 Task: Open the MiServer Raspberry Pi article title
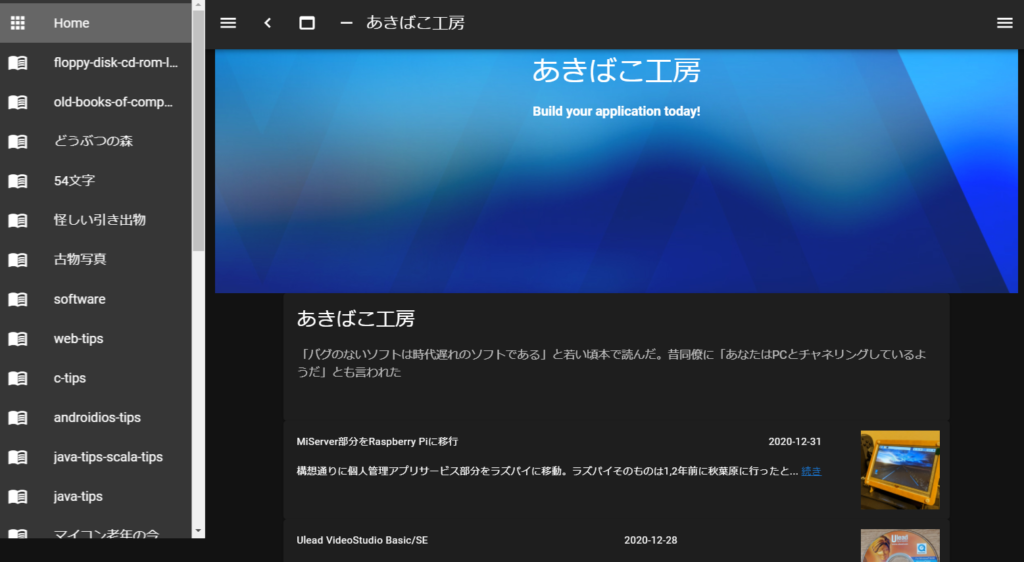tap(377, 442)
